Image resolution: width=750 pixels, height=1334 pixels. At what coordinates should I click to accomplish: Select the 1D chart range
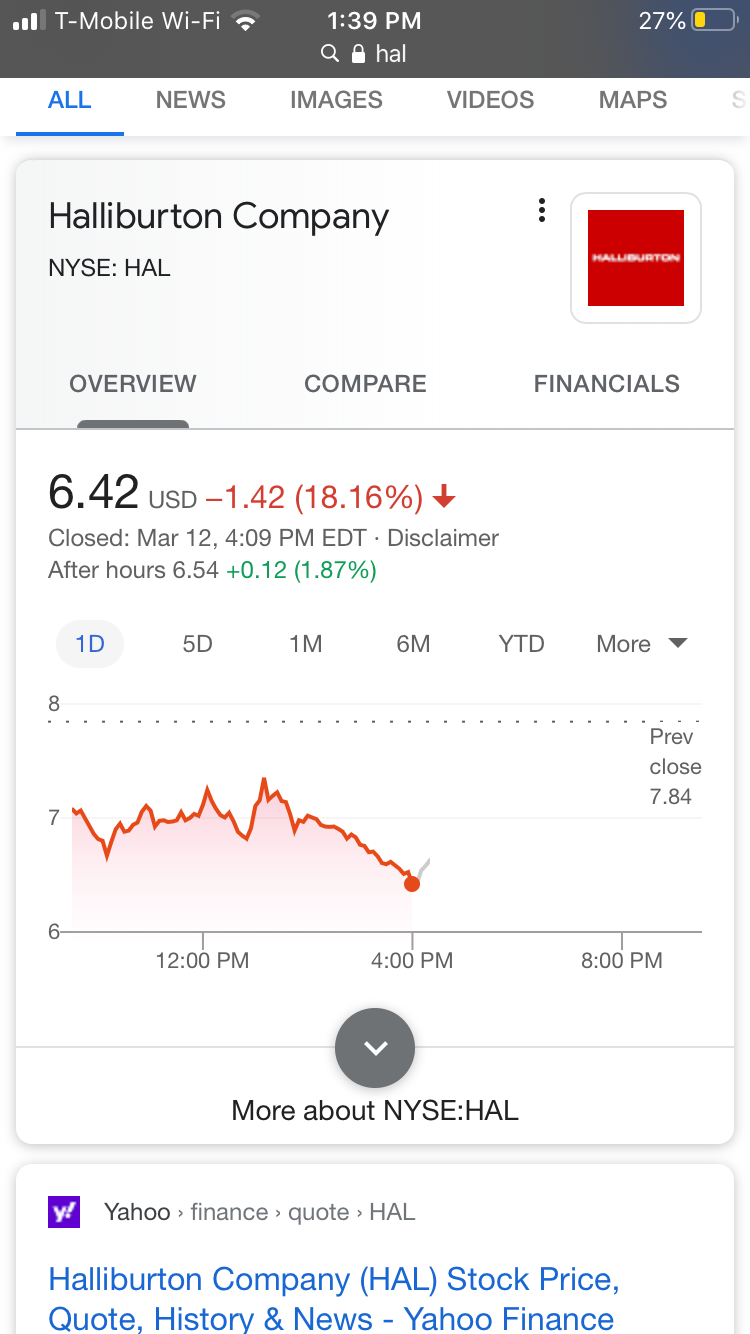[90, 644]
